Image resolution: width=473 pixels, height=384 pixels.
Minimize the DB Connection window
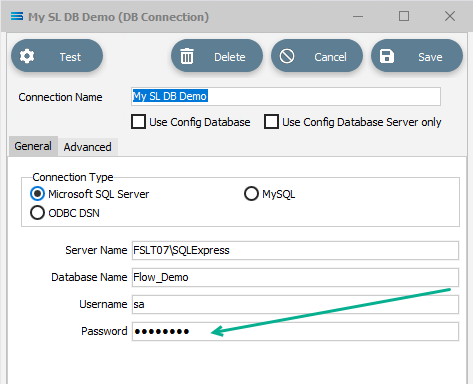[x=358, y=16]
